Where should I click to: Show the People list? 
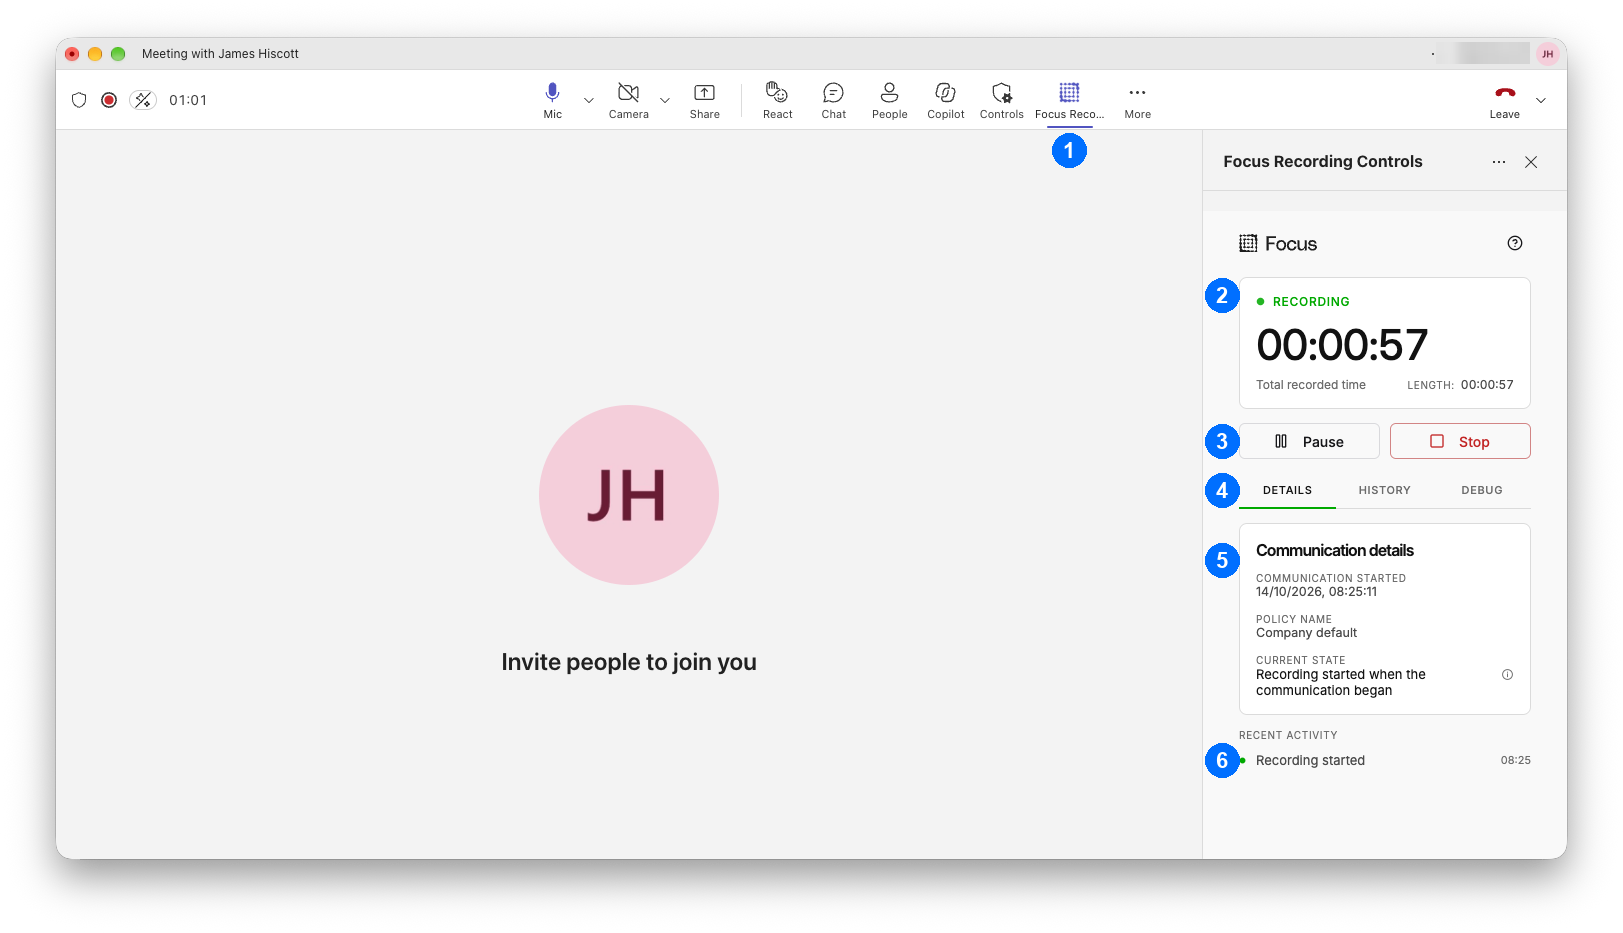889,100
